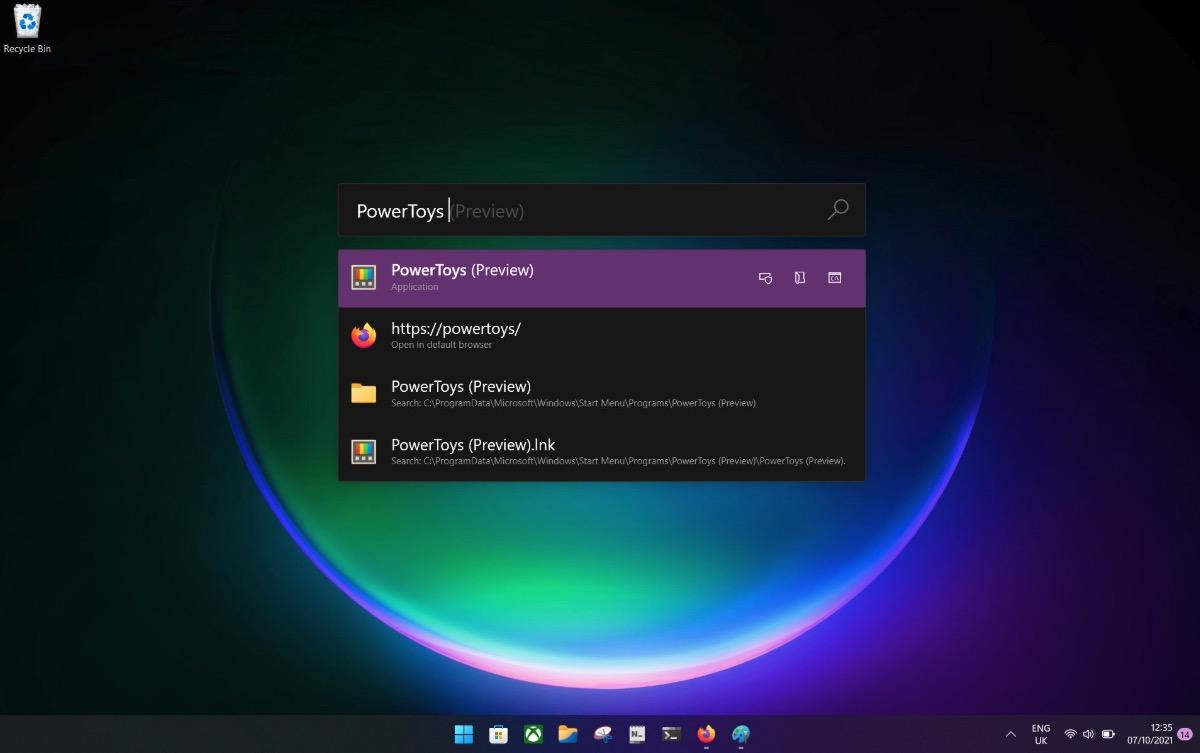Click the ENG UK language indicator
The width and height of the screenshot is (1200, 753).
click(x=1041, y=734)
